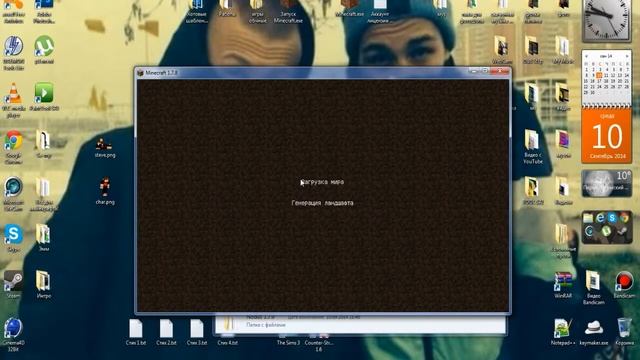Select the char.png skin file
The image size is (640, 360).
click(105, 191)
